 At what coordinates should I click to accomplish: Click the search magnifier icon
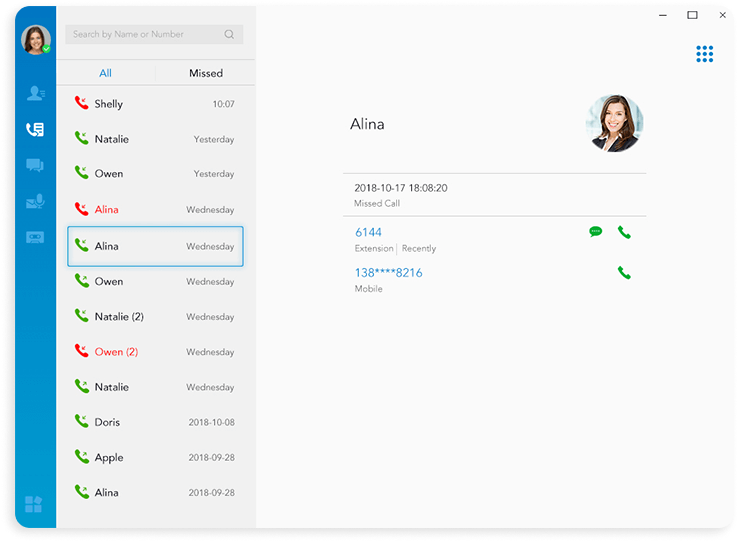coord(229,35)
